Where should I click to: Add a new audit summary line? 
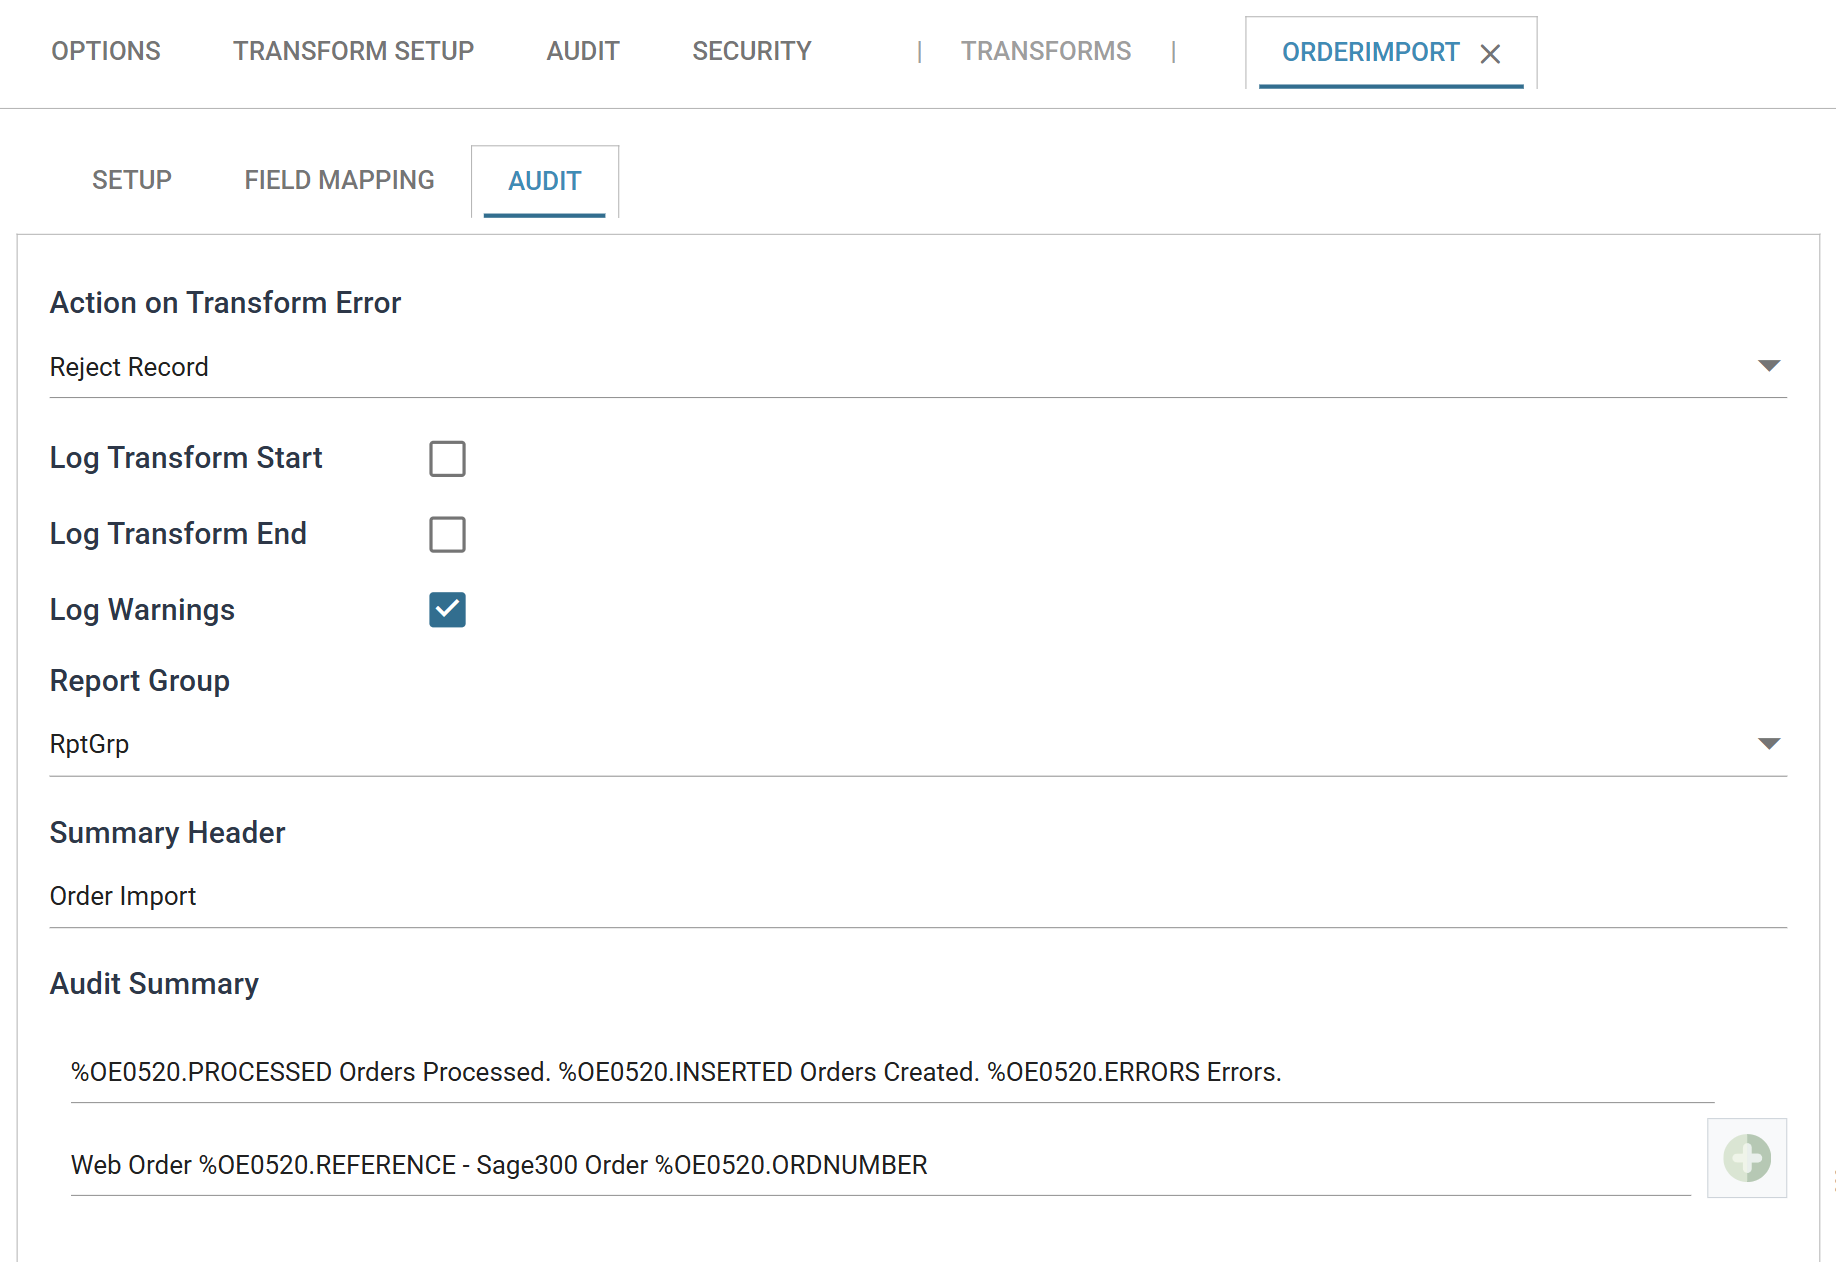pos(1746,1158)
